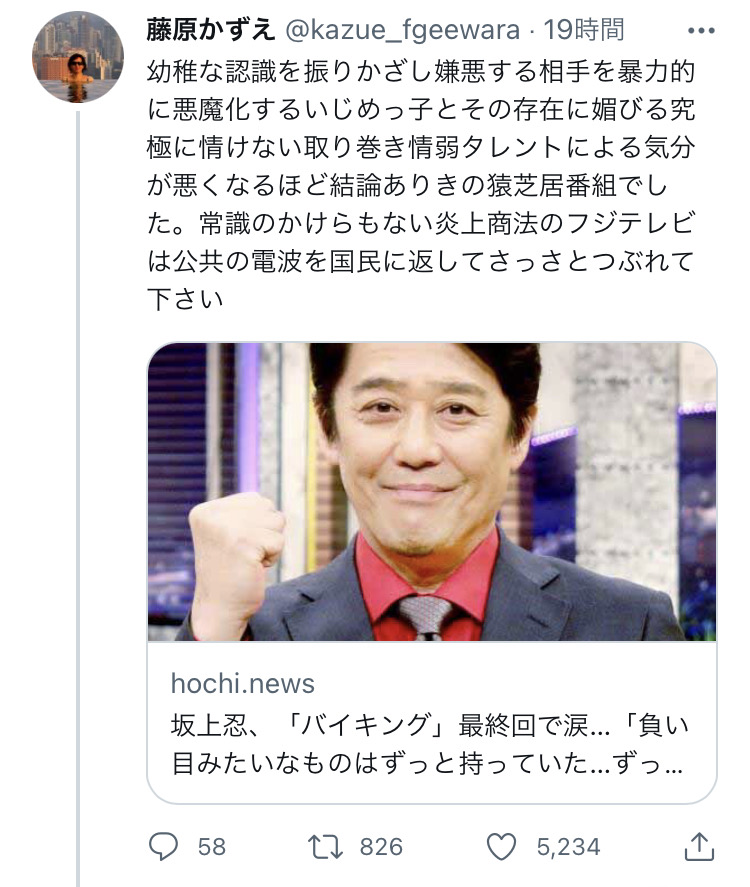Open profile via name 藤原かずえ

[210, 29]
